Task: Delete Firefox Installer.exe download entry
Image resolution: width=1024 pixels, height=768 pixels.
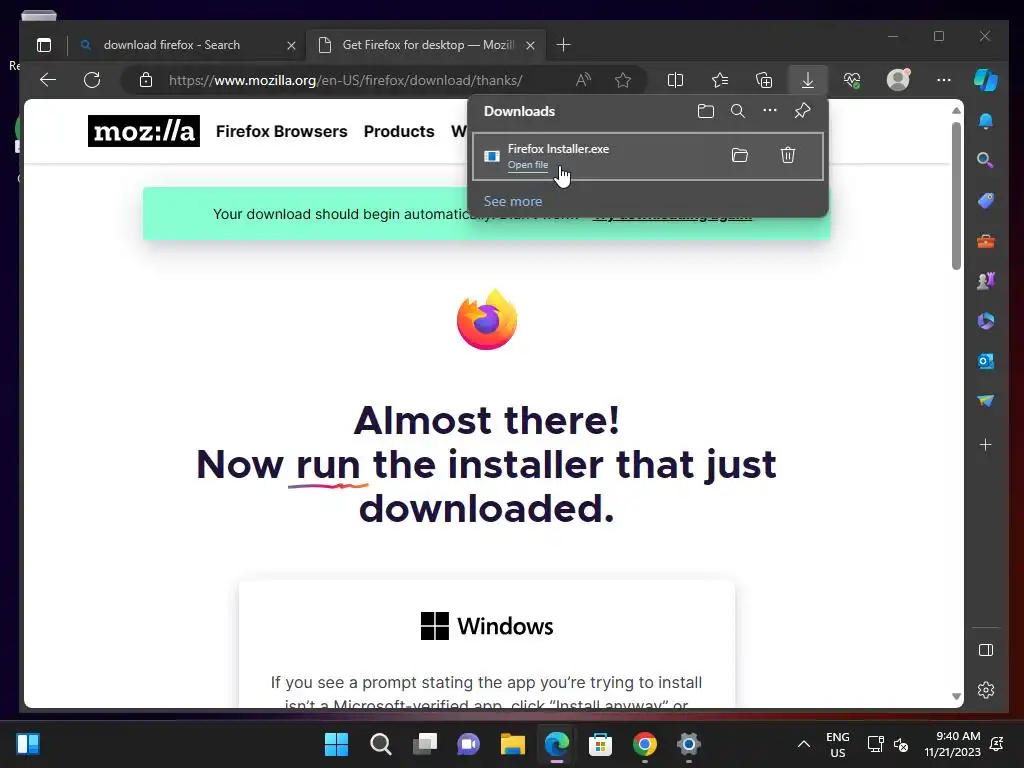Action: coord(788,155)
